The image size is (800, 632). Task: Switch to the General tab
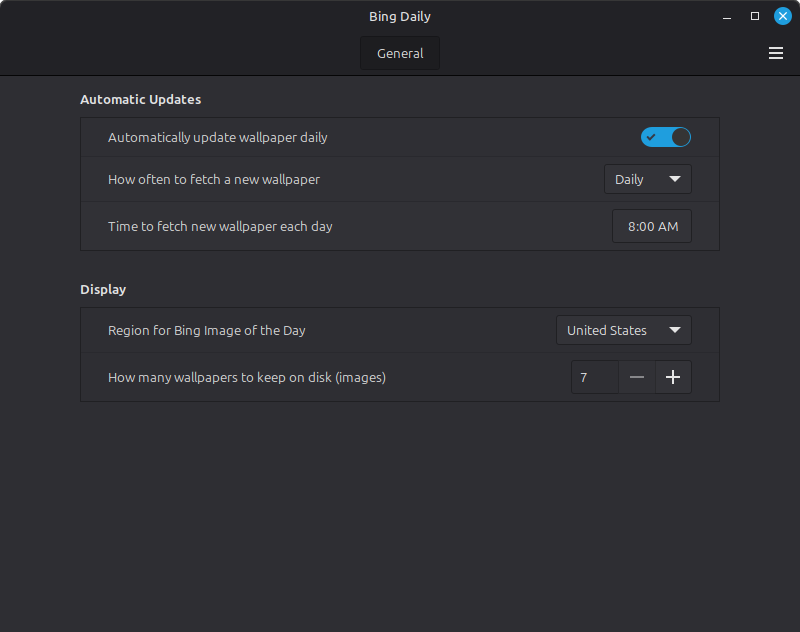(400, 53)
